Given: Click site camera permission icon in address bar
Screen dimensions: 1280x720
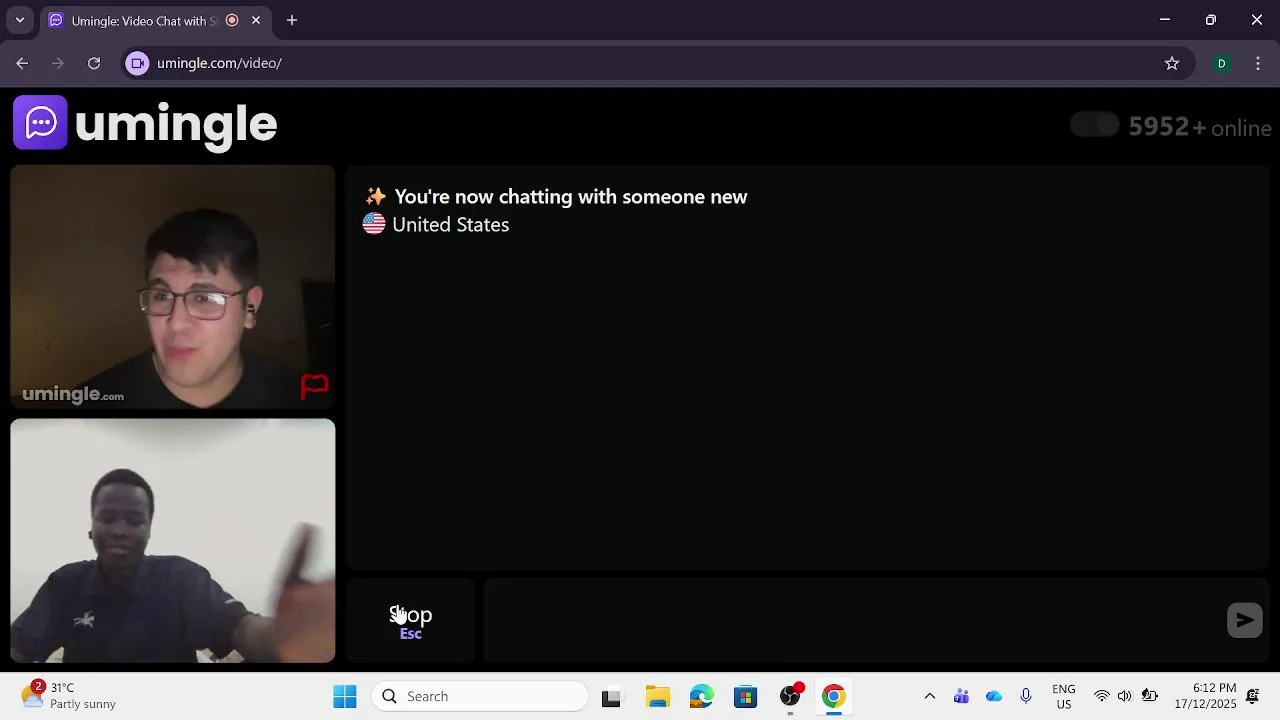Looking at the screenshot, I should (x=138, y=63).
